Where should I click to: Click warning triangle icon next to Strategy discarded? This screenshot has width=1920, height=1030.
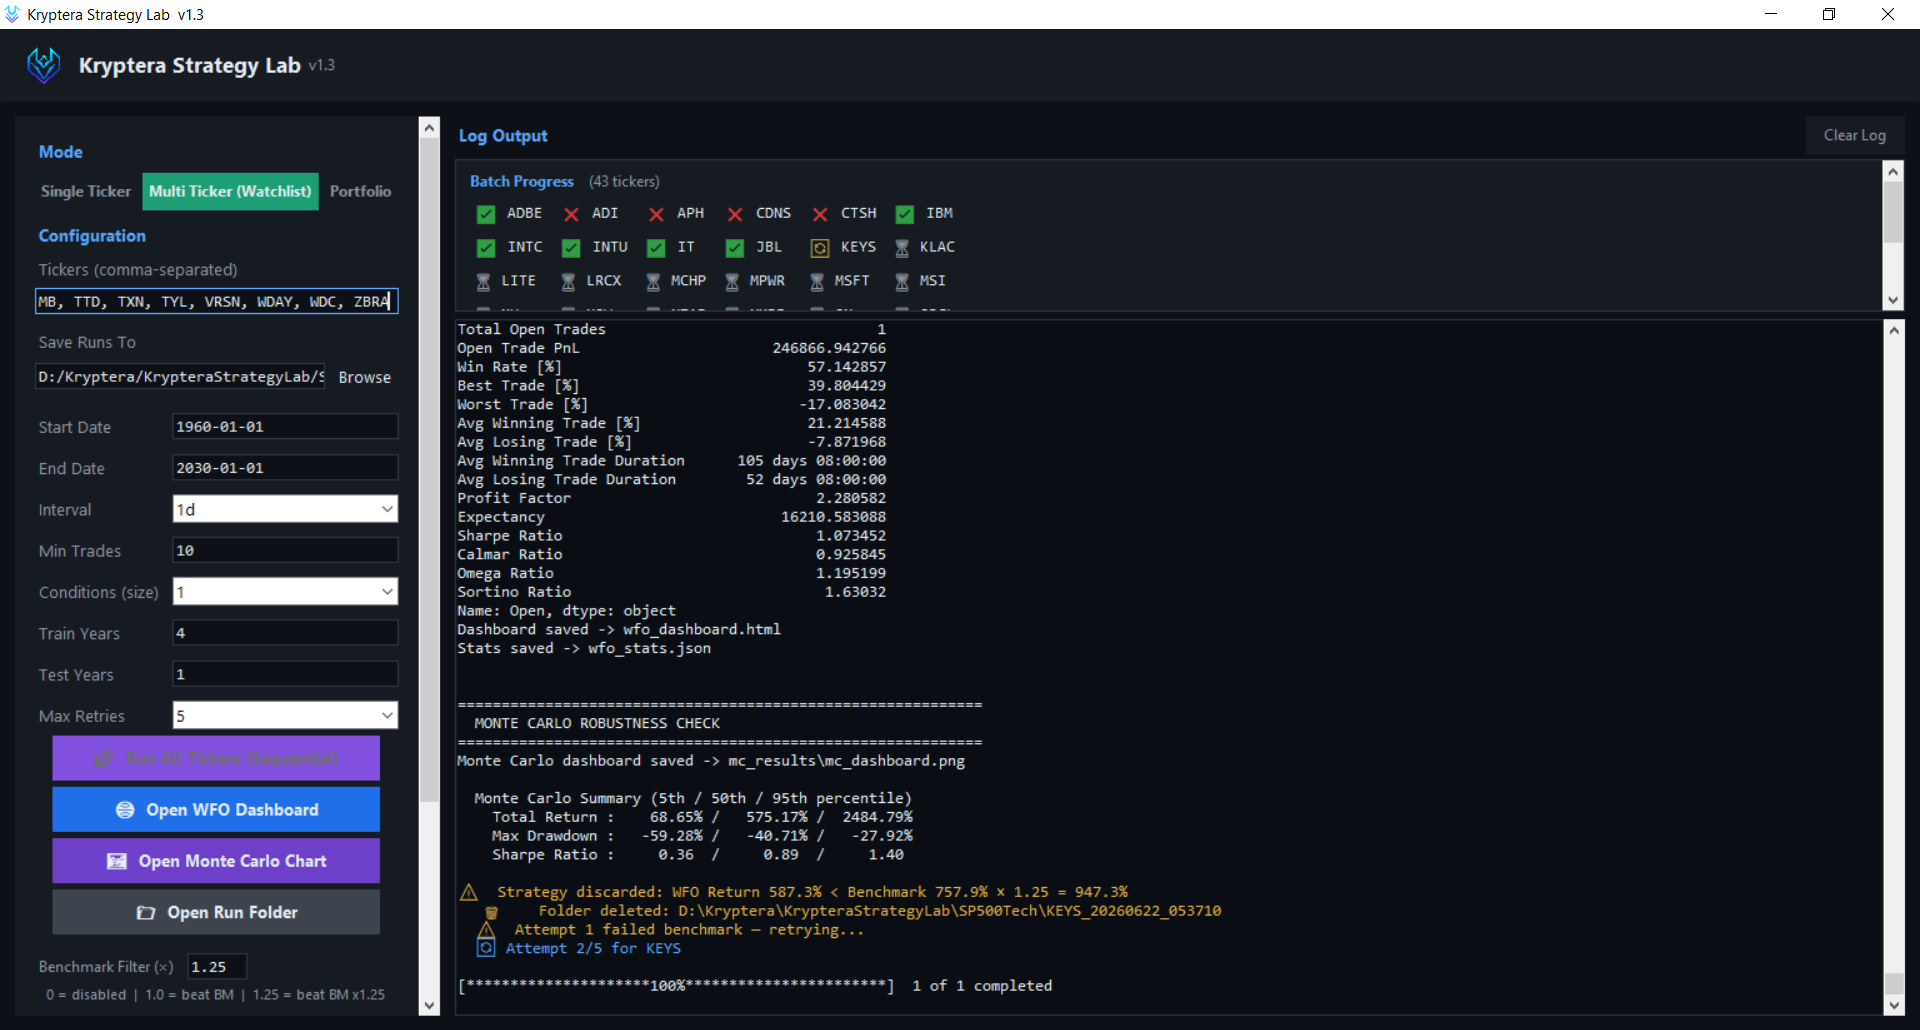468,892
